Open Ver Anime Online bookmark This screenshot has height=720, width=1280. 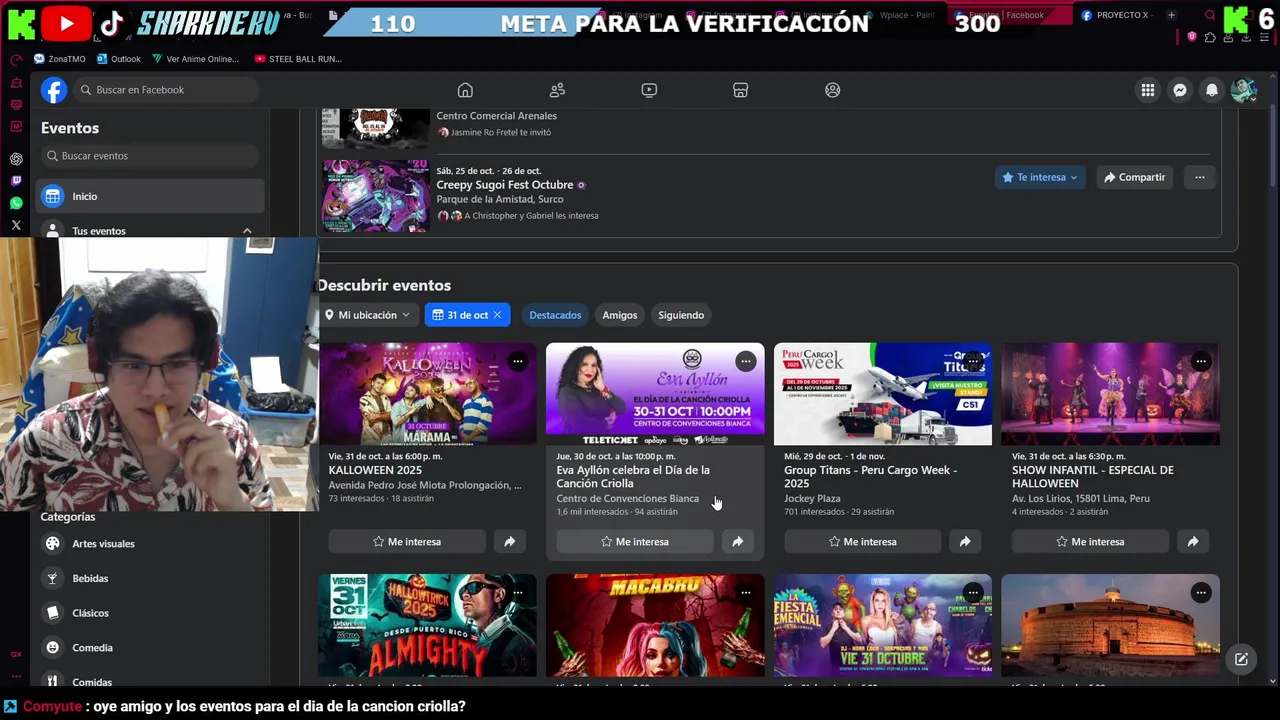click(196, 59)
